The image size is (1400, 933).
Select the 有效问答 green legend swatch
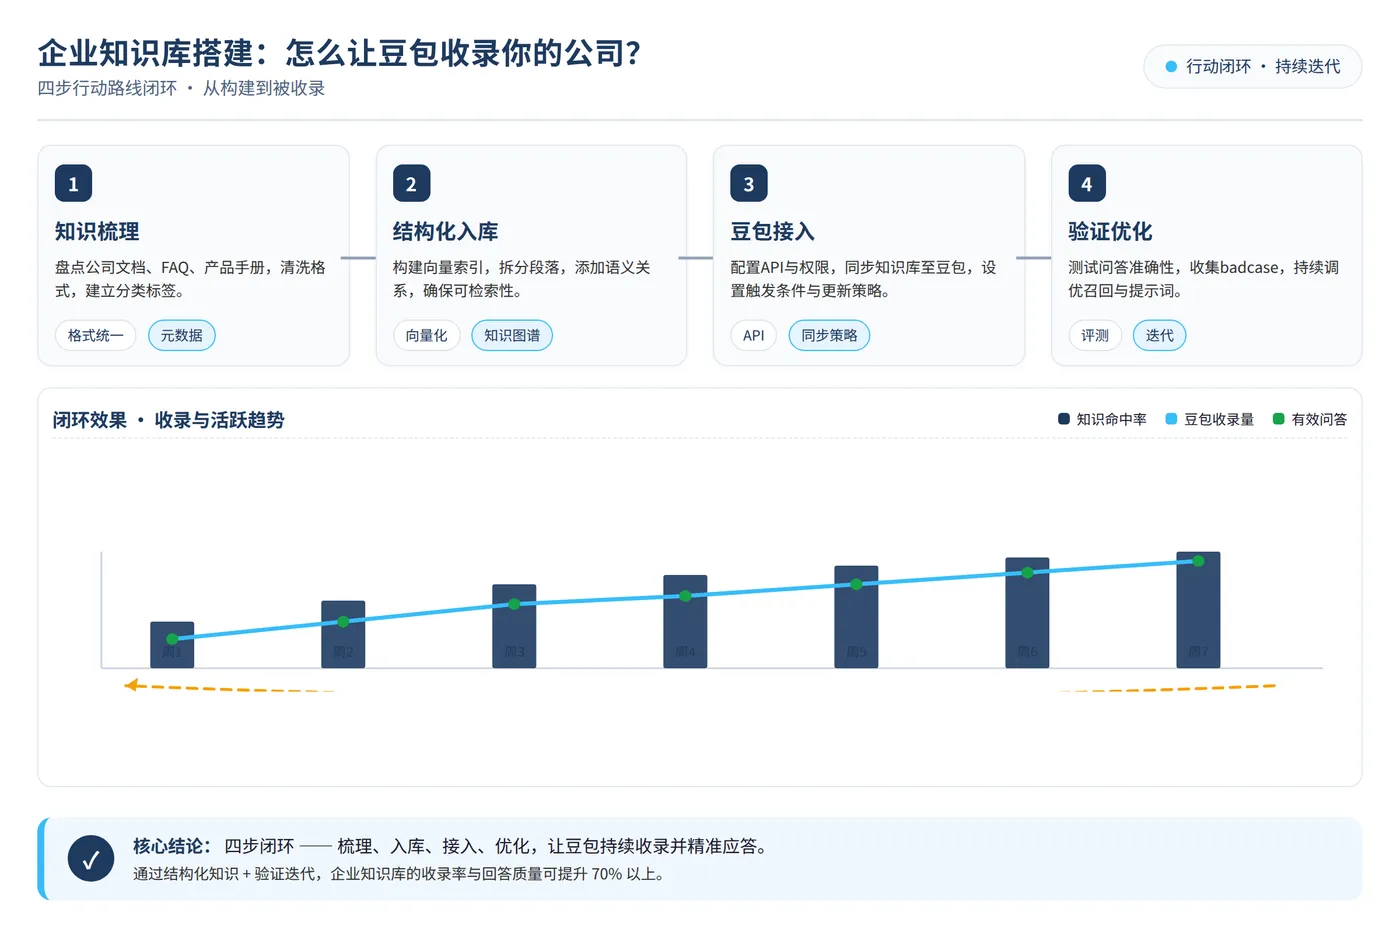pyautogui.click(x=1279, y=419)
